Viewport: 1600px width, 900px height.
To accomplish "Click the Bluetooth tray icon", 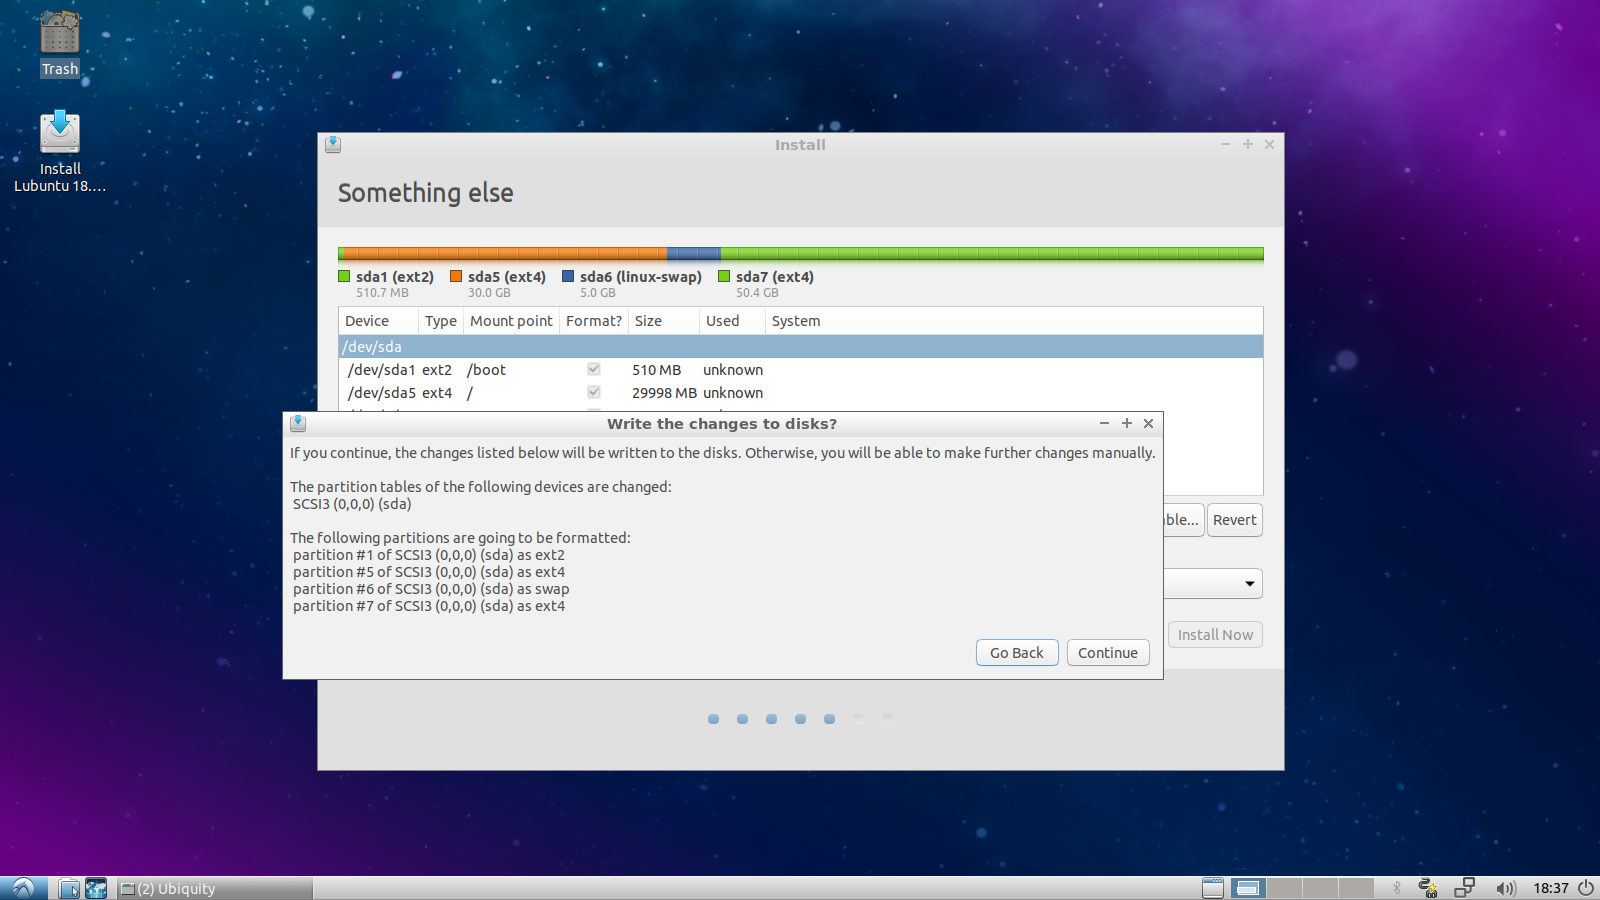I will [x=1397, y=888].
